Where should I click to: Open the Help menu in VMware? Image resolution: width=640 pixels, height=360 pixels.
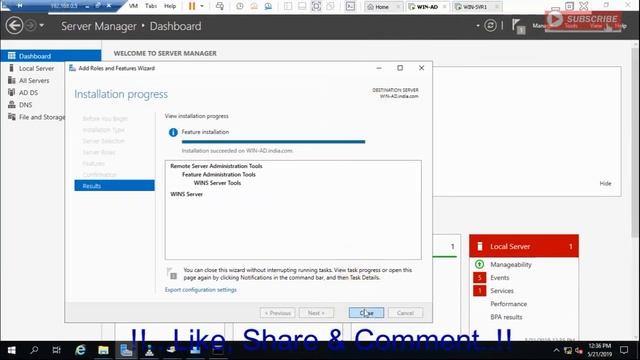tap(170, 6)
